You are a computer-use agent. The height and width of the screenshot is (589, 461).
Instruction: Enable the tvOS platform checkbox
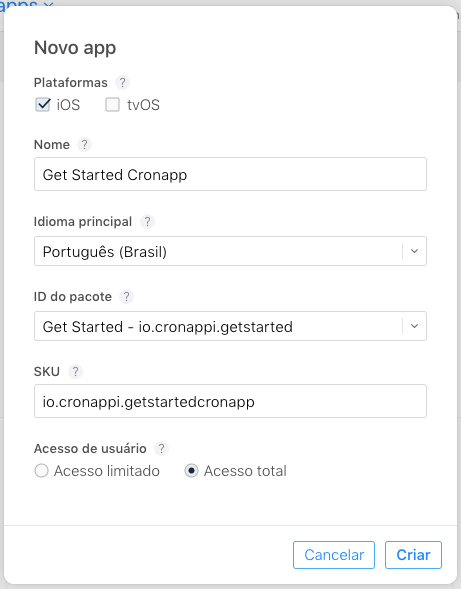112,105
